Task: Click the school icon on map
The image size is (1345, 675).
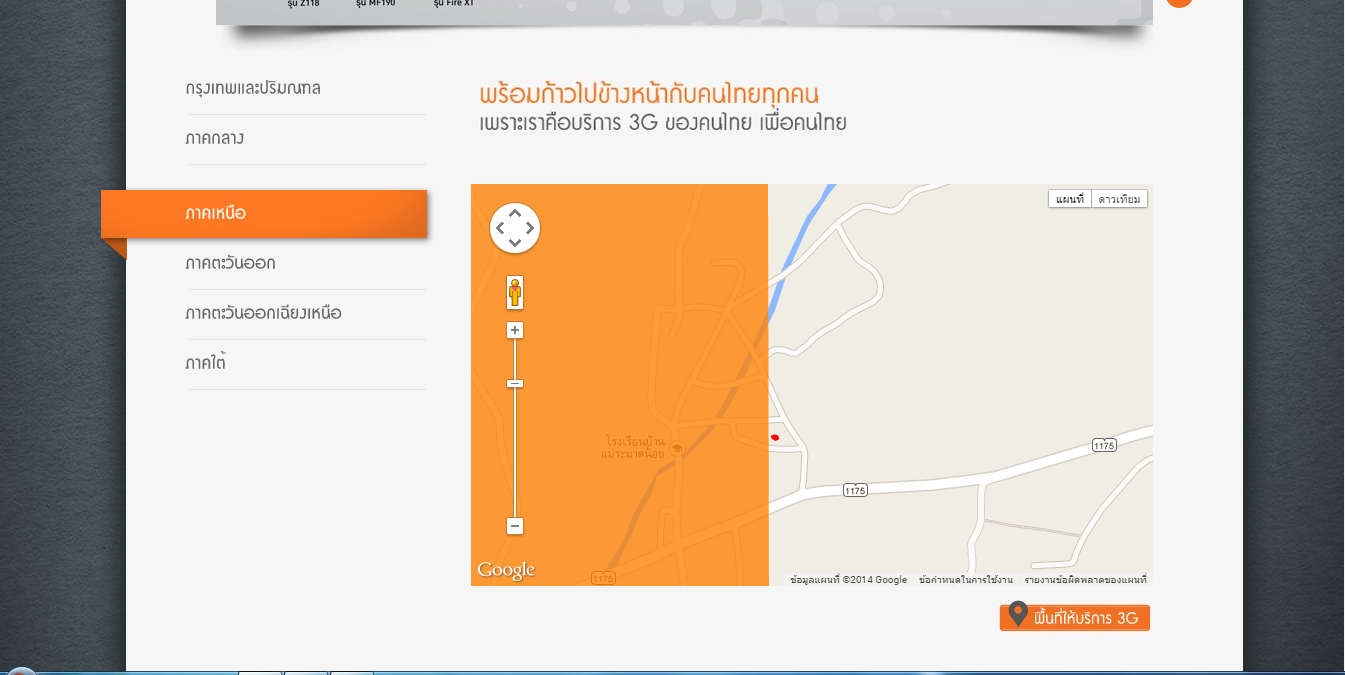Action: [677, 448]
